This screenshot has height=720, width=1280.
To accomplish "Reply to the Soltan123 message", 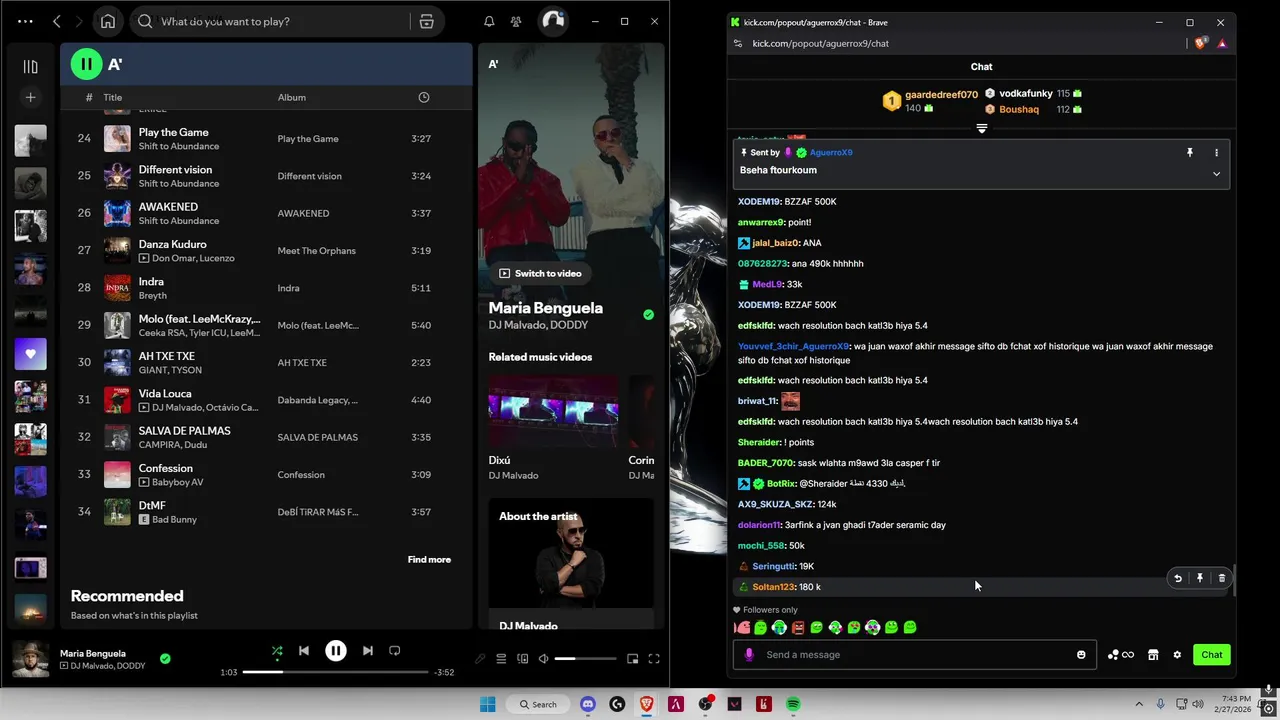I will click(x=1178, y=578).
